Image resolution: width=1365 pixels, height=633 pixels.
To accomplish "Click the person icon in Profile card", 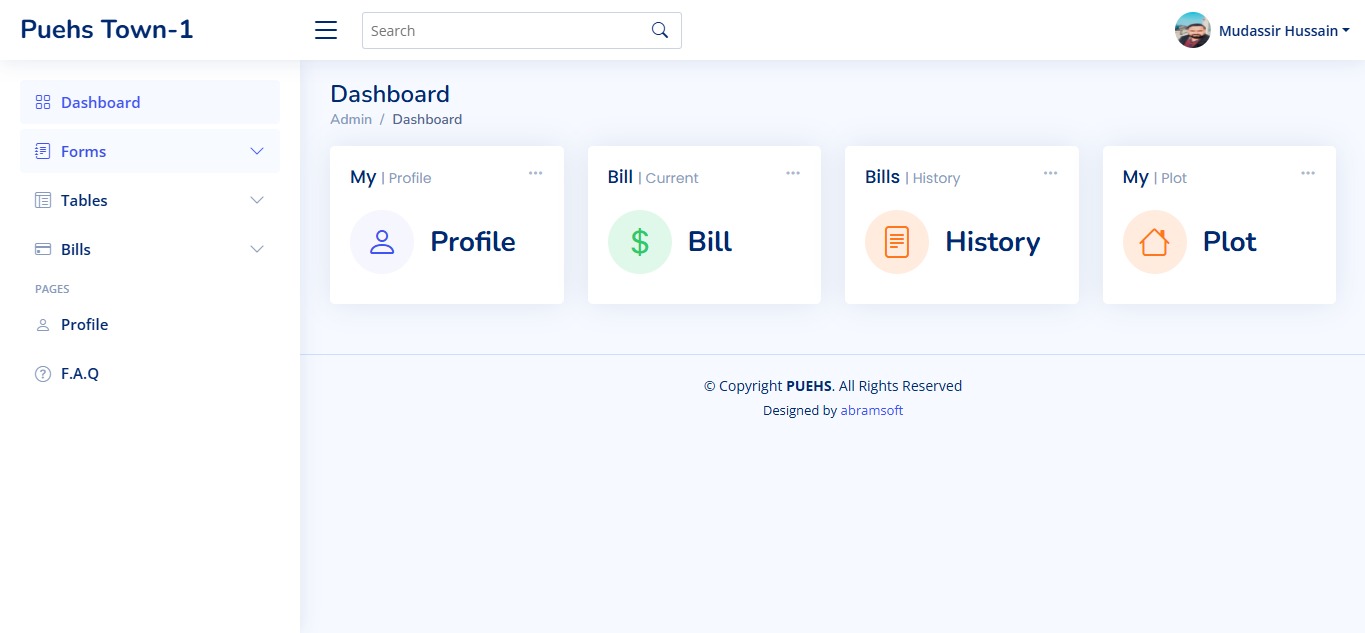I will click(x=382, y=242).
